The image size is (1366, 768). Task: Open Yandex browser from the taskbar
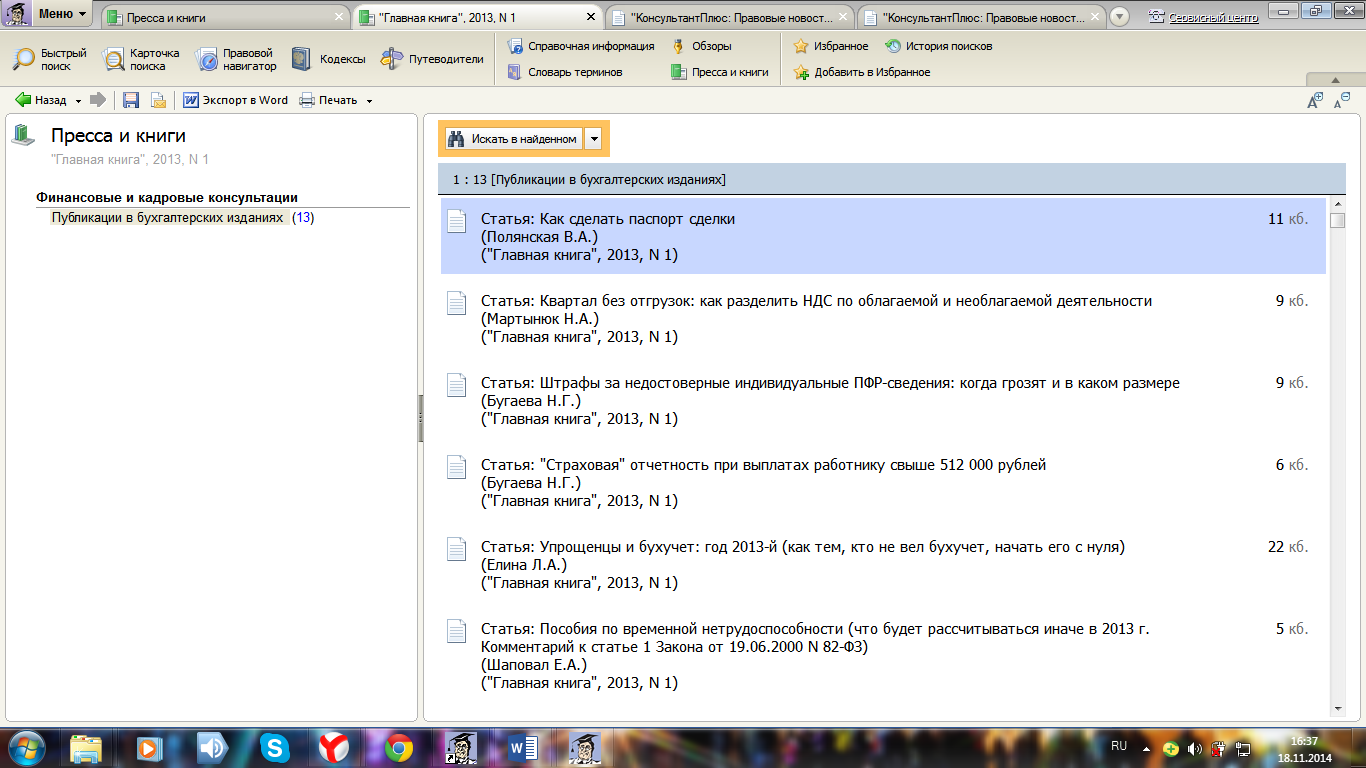[x=334, y=748]
